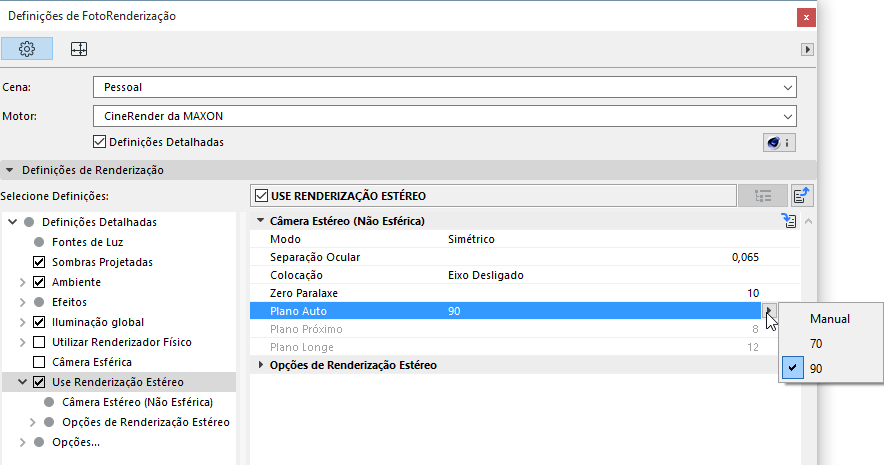884x465 pixels.
Task: Close the Definições de FotoRenderização dialog
Action: coord(804,17)
